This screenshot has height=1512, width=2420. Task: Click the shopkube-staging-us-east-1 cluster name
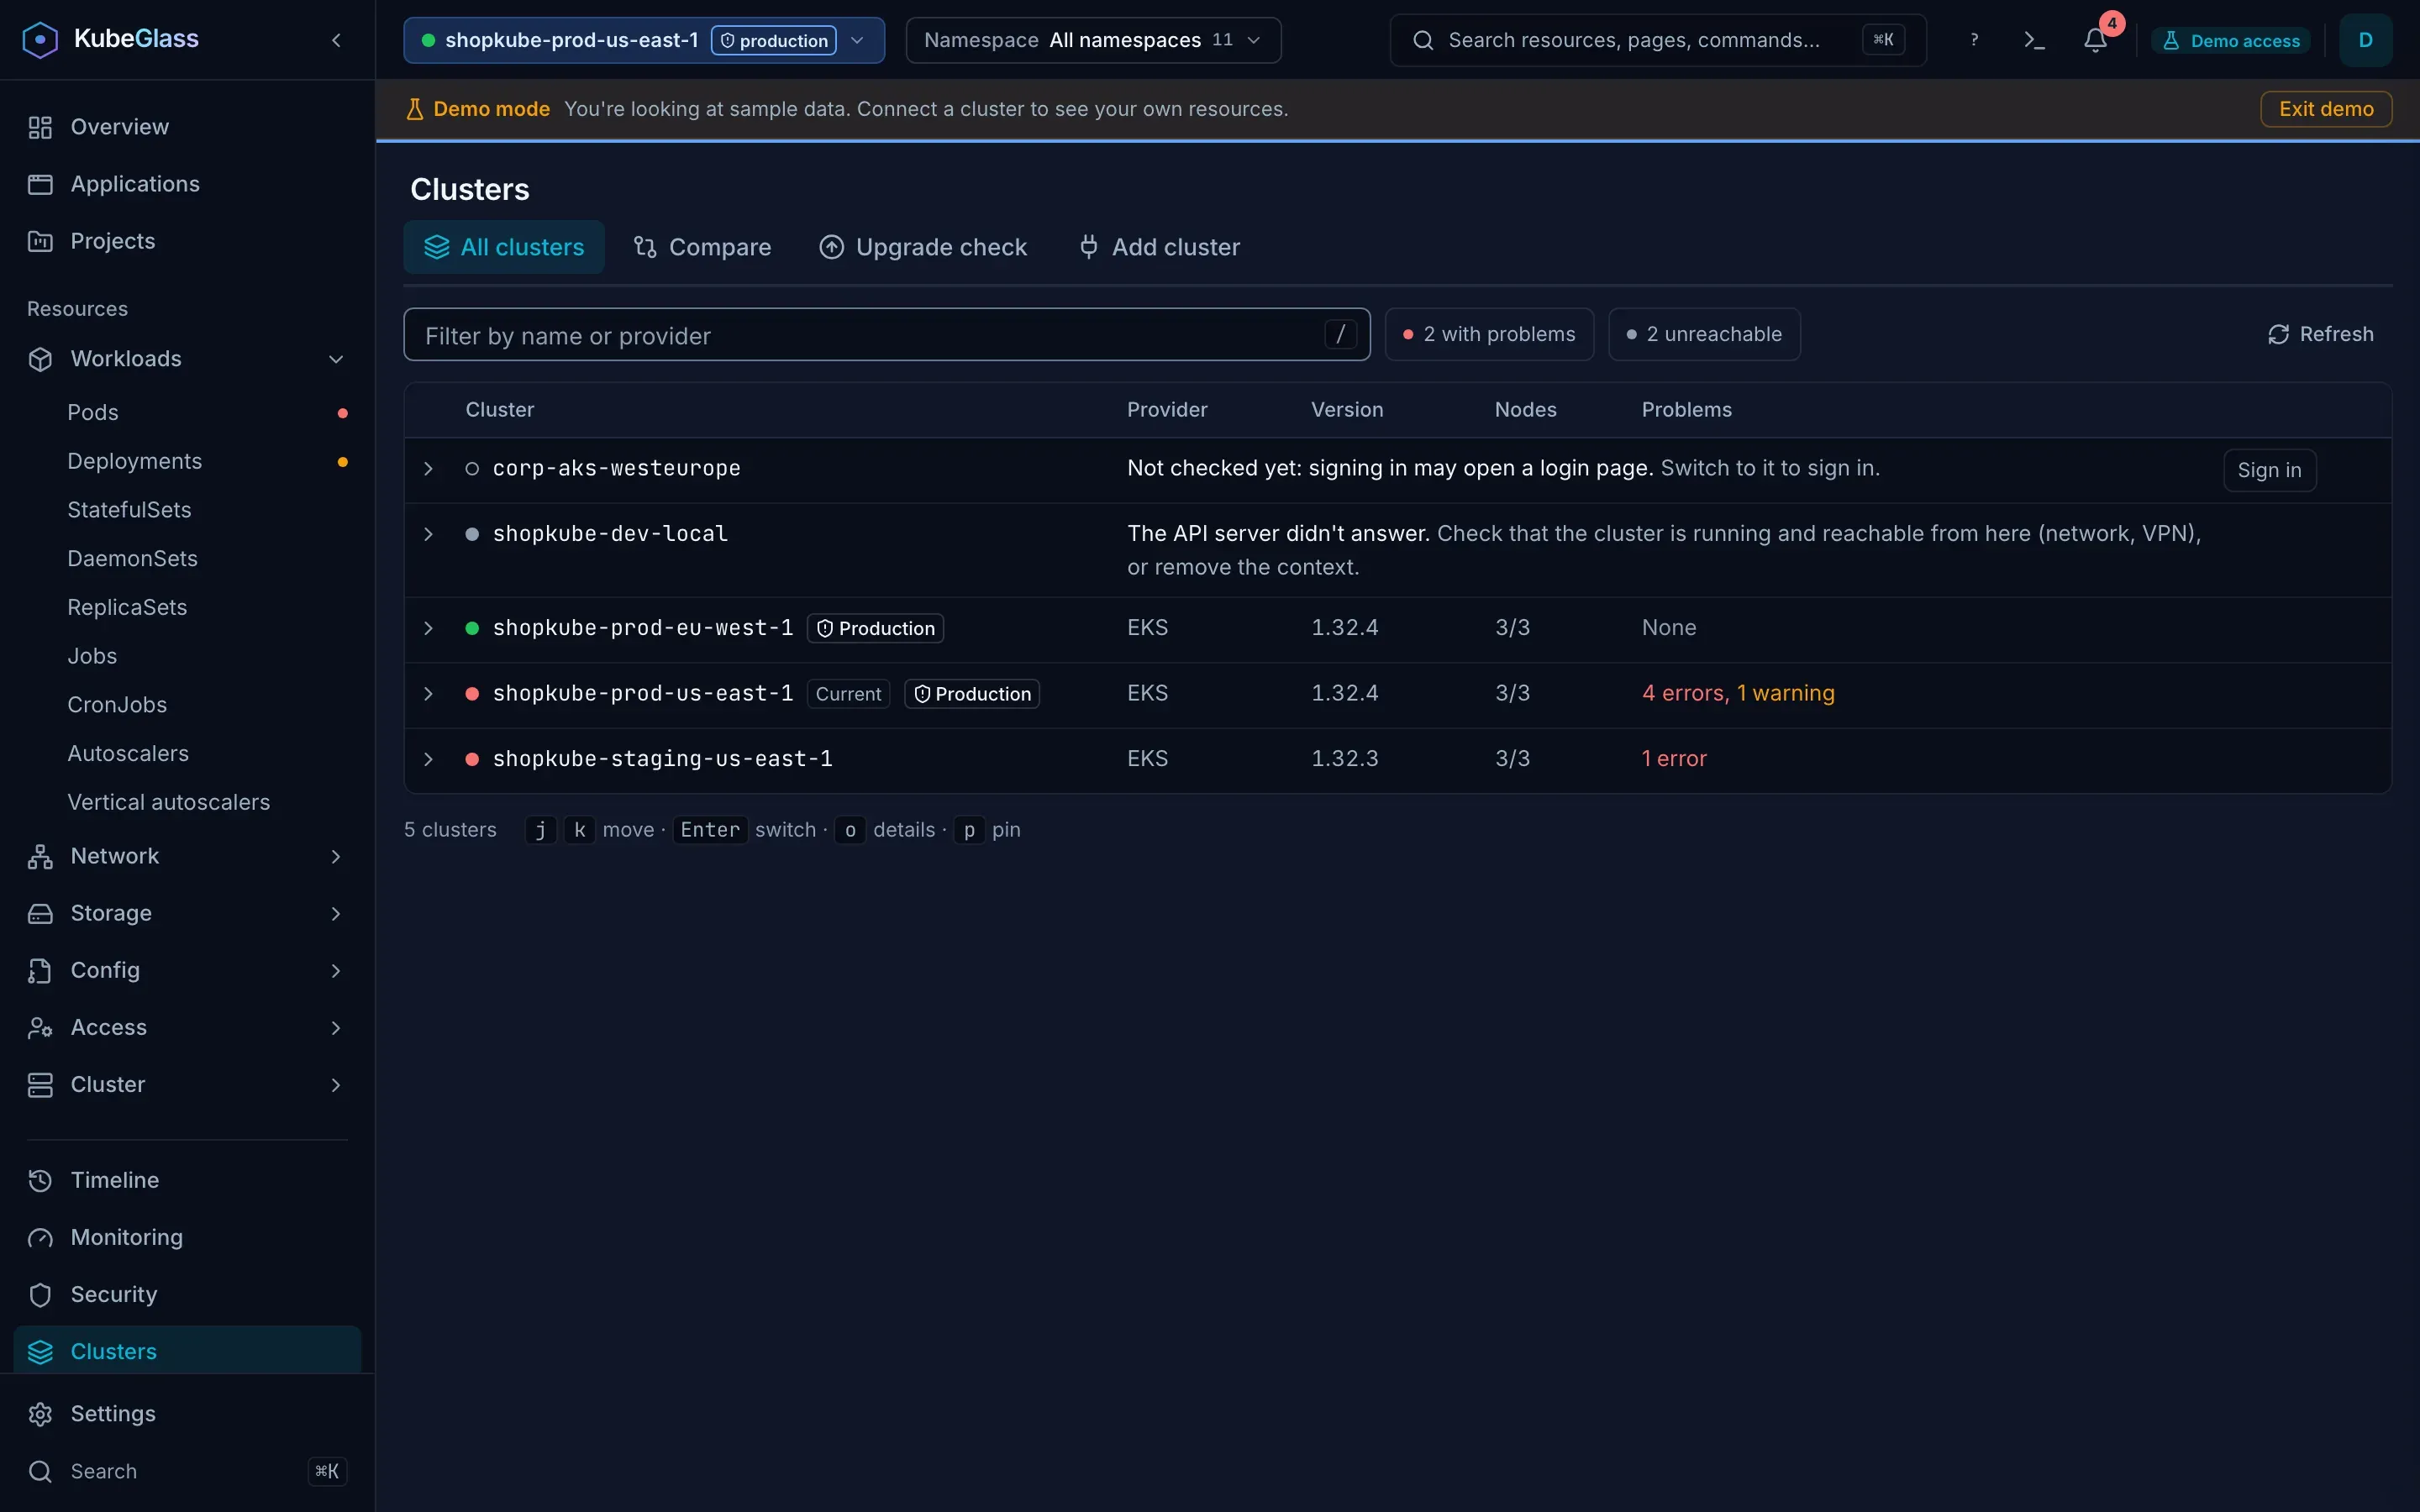(662, 759)
